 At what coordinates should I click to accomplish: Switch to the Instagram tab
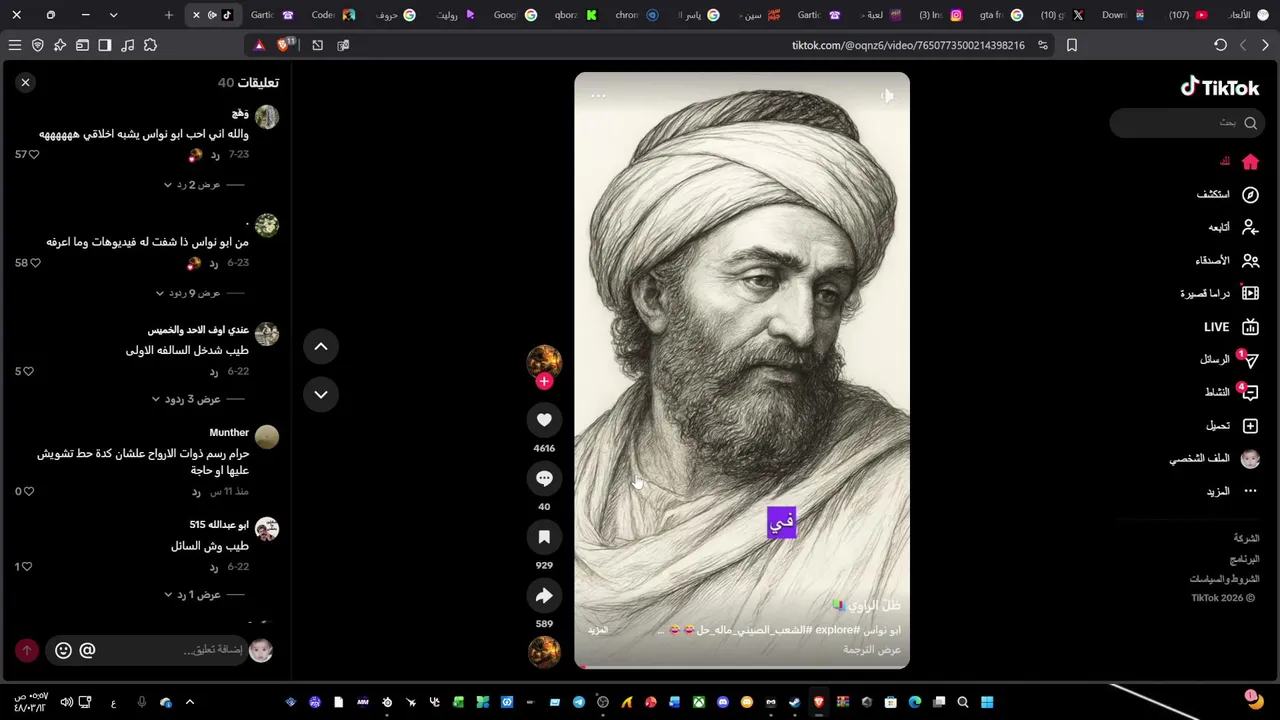pos(940,15)
